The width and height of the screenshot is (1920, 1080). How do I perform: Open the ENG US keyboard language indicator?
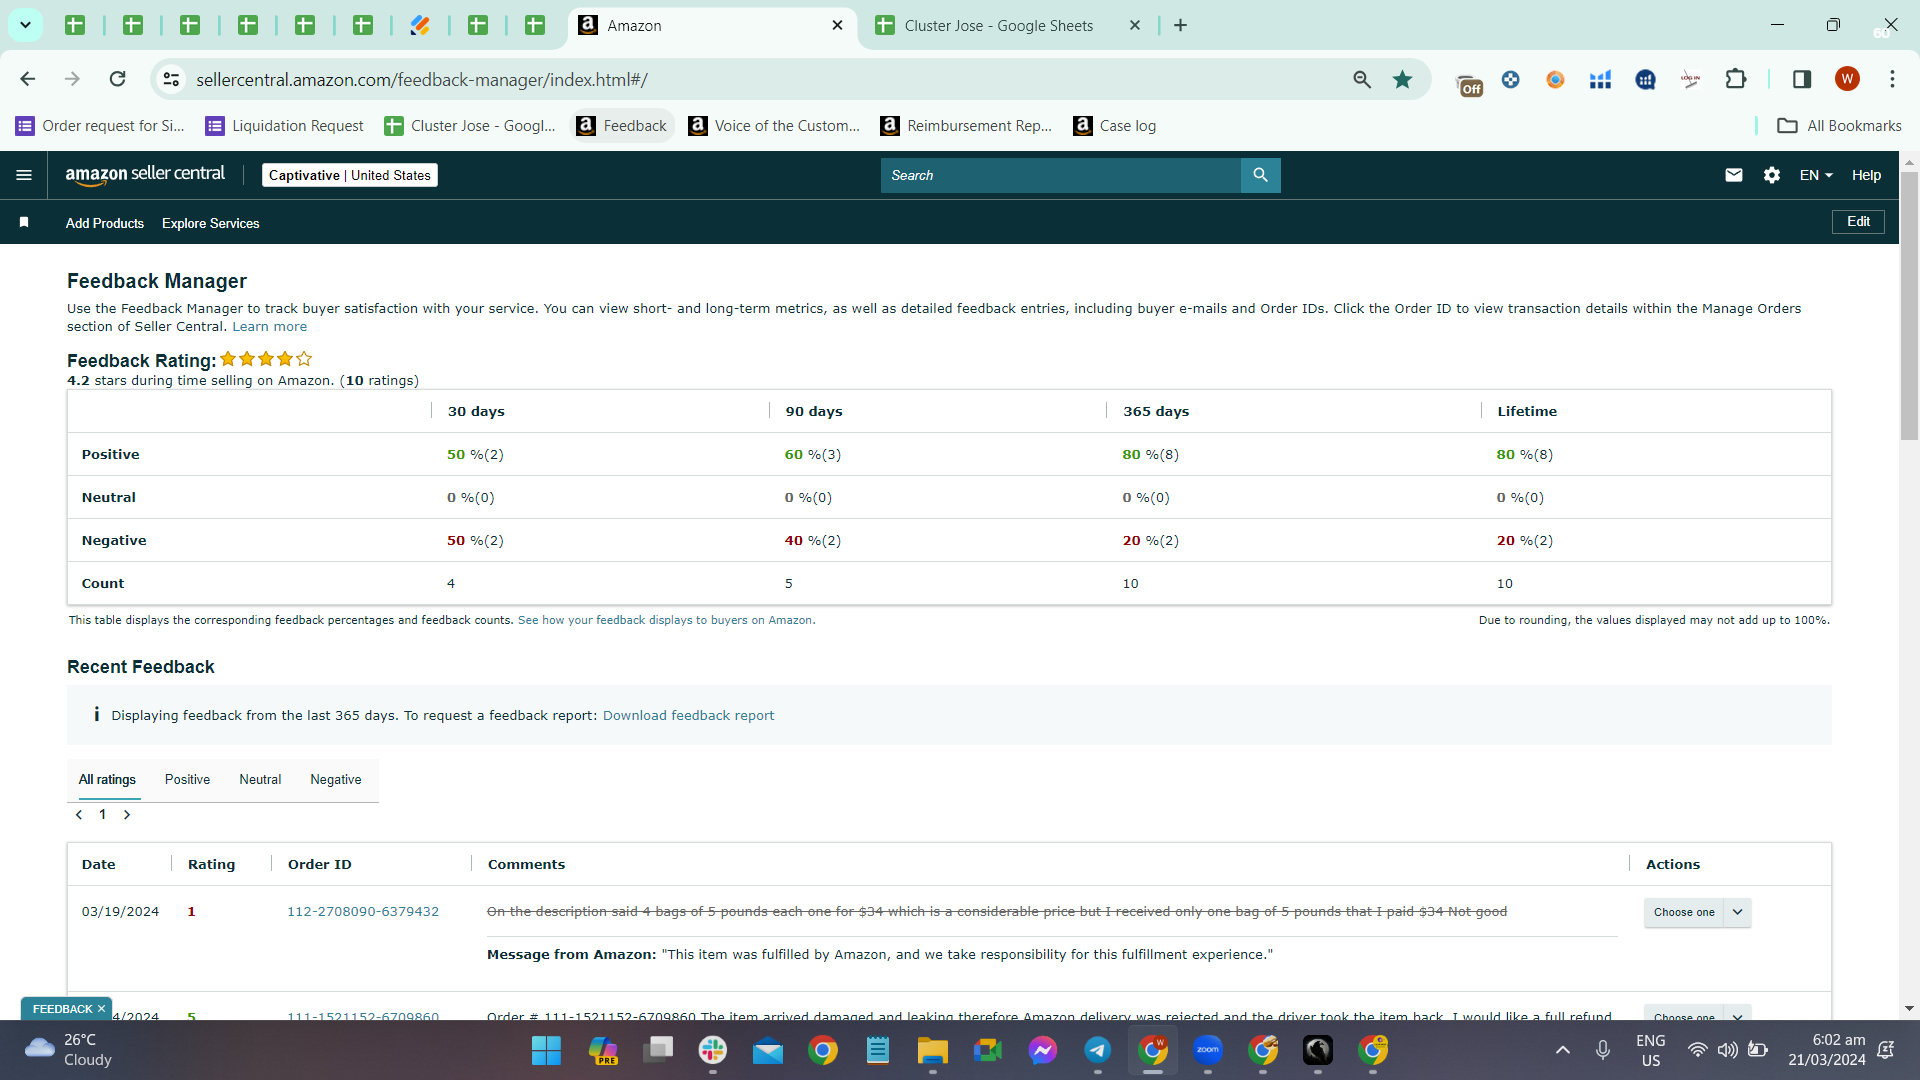[1651, 1050]
